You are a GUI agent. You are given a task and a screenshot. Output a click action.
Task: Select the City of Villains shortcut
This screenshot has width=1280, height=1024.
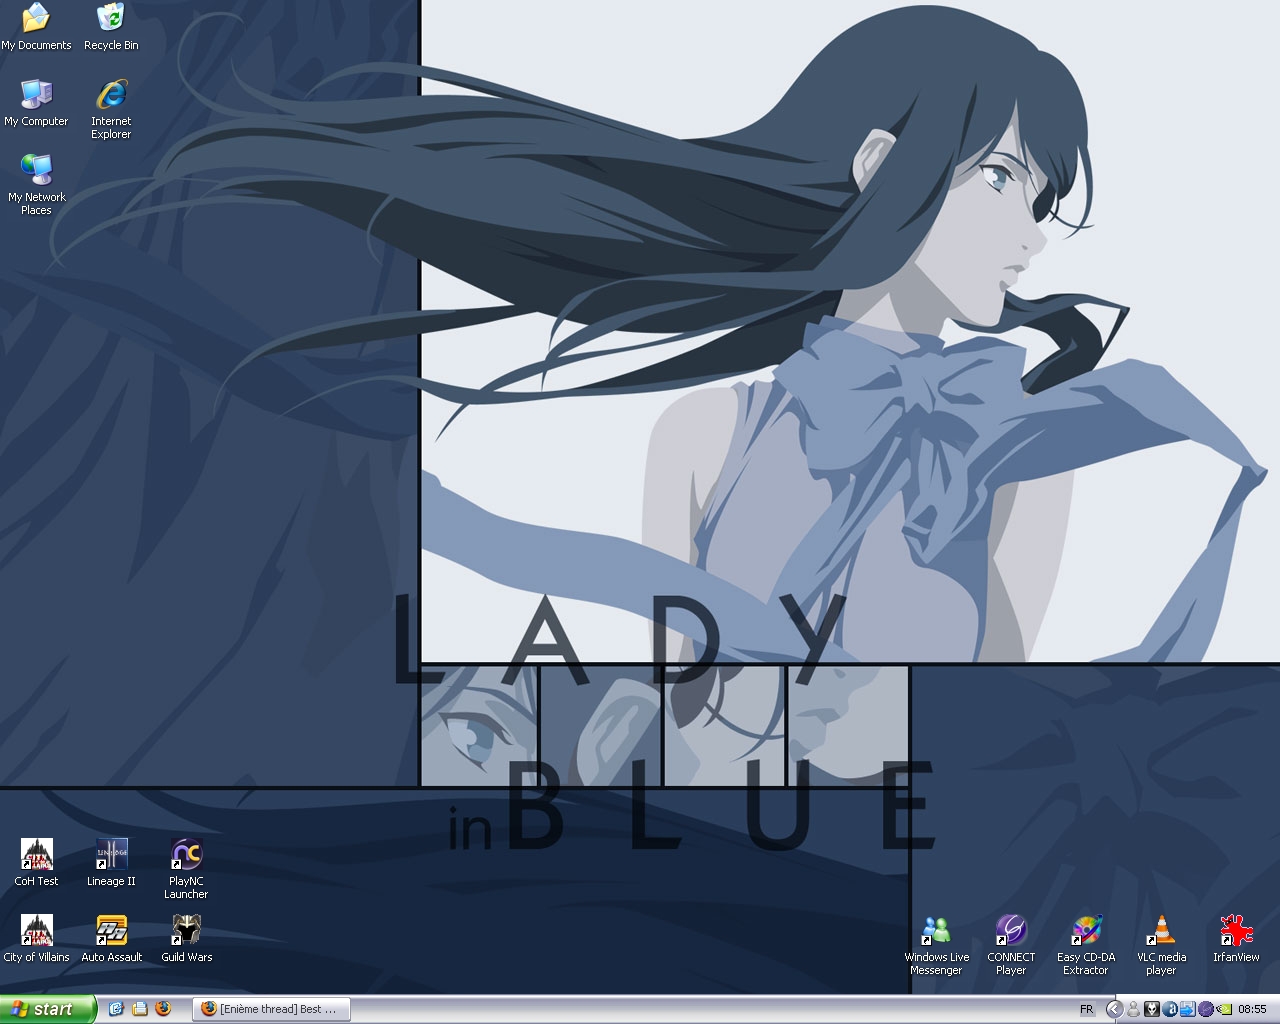(36, 939)
